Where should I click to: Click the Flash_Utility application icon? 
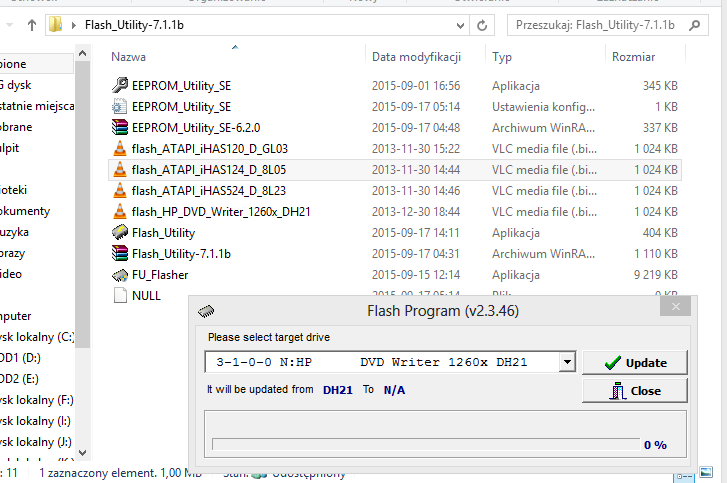point(120,233)
